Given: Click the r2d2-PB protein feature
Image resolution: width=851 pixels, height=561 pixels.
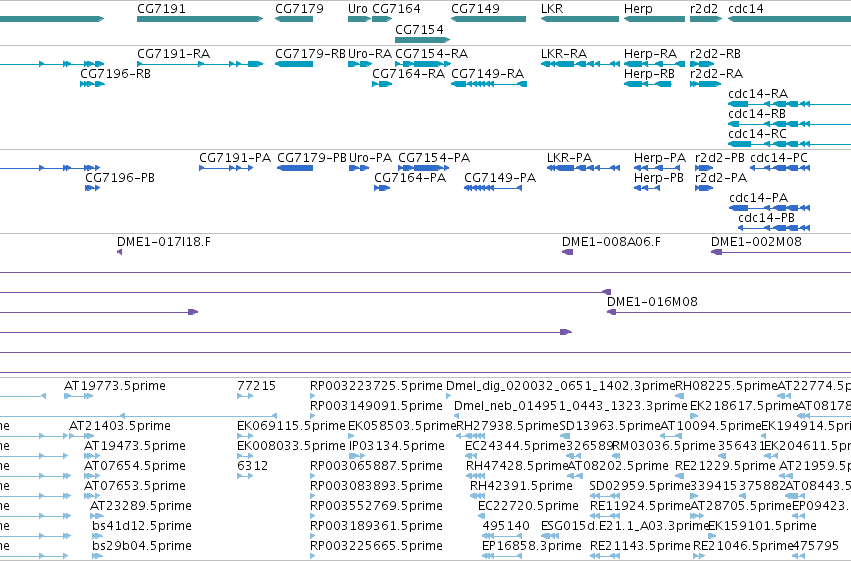Looking at the screenshot, I should [704, 168].
